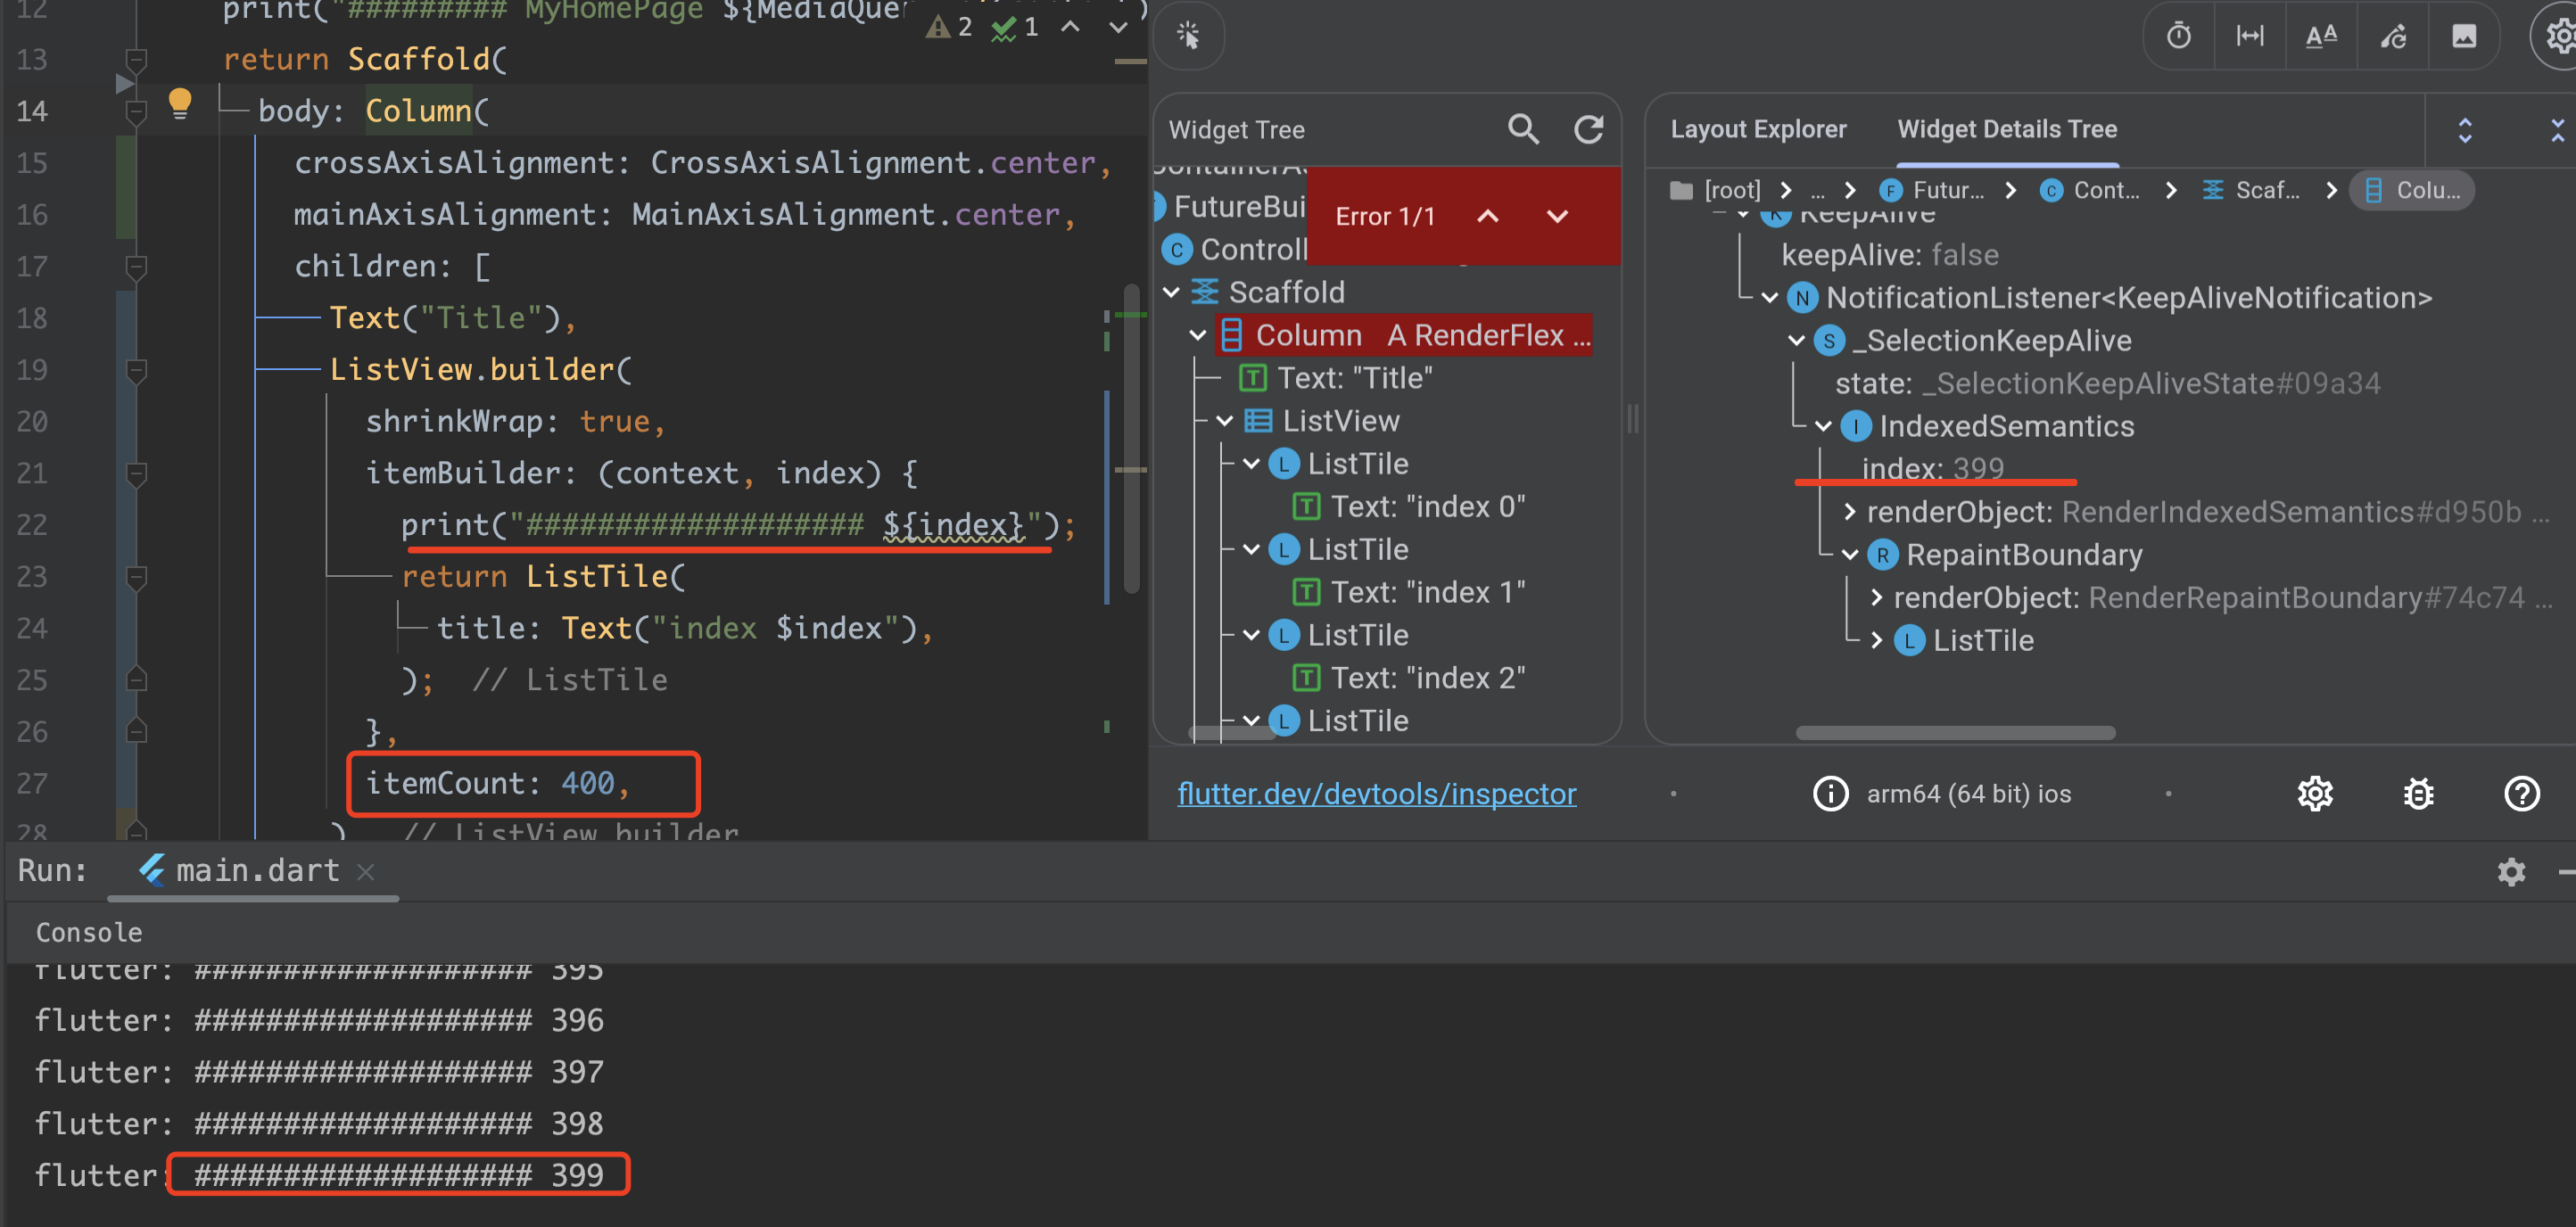This screenshot has width=2576, height=1227.
Task: Collapse the ListTile above Text index 2
Action: point(1251,635)
